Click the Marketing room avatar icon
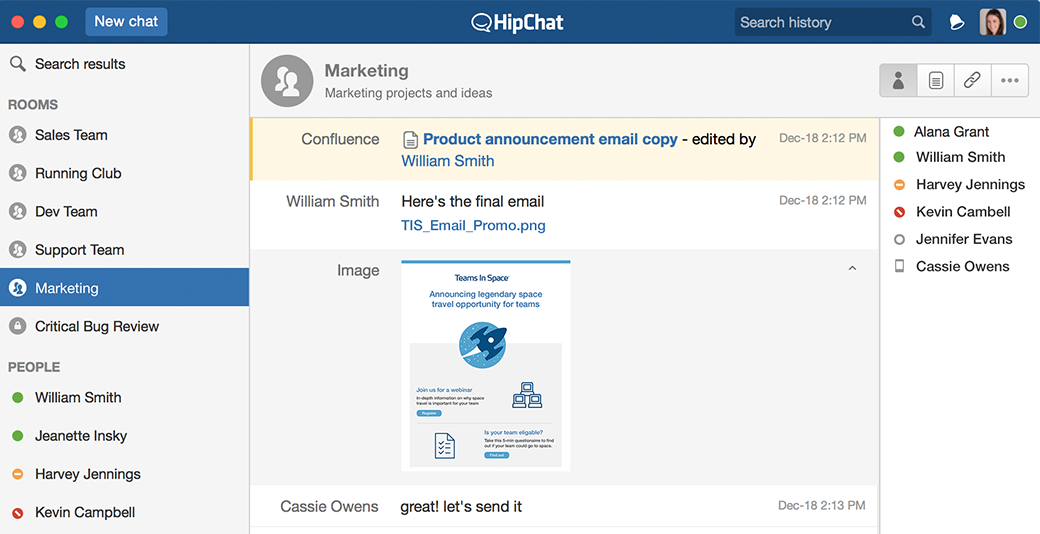 pyautogui.click(x=287, y=81)
